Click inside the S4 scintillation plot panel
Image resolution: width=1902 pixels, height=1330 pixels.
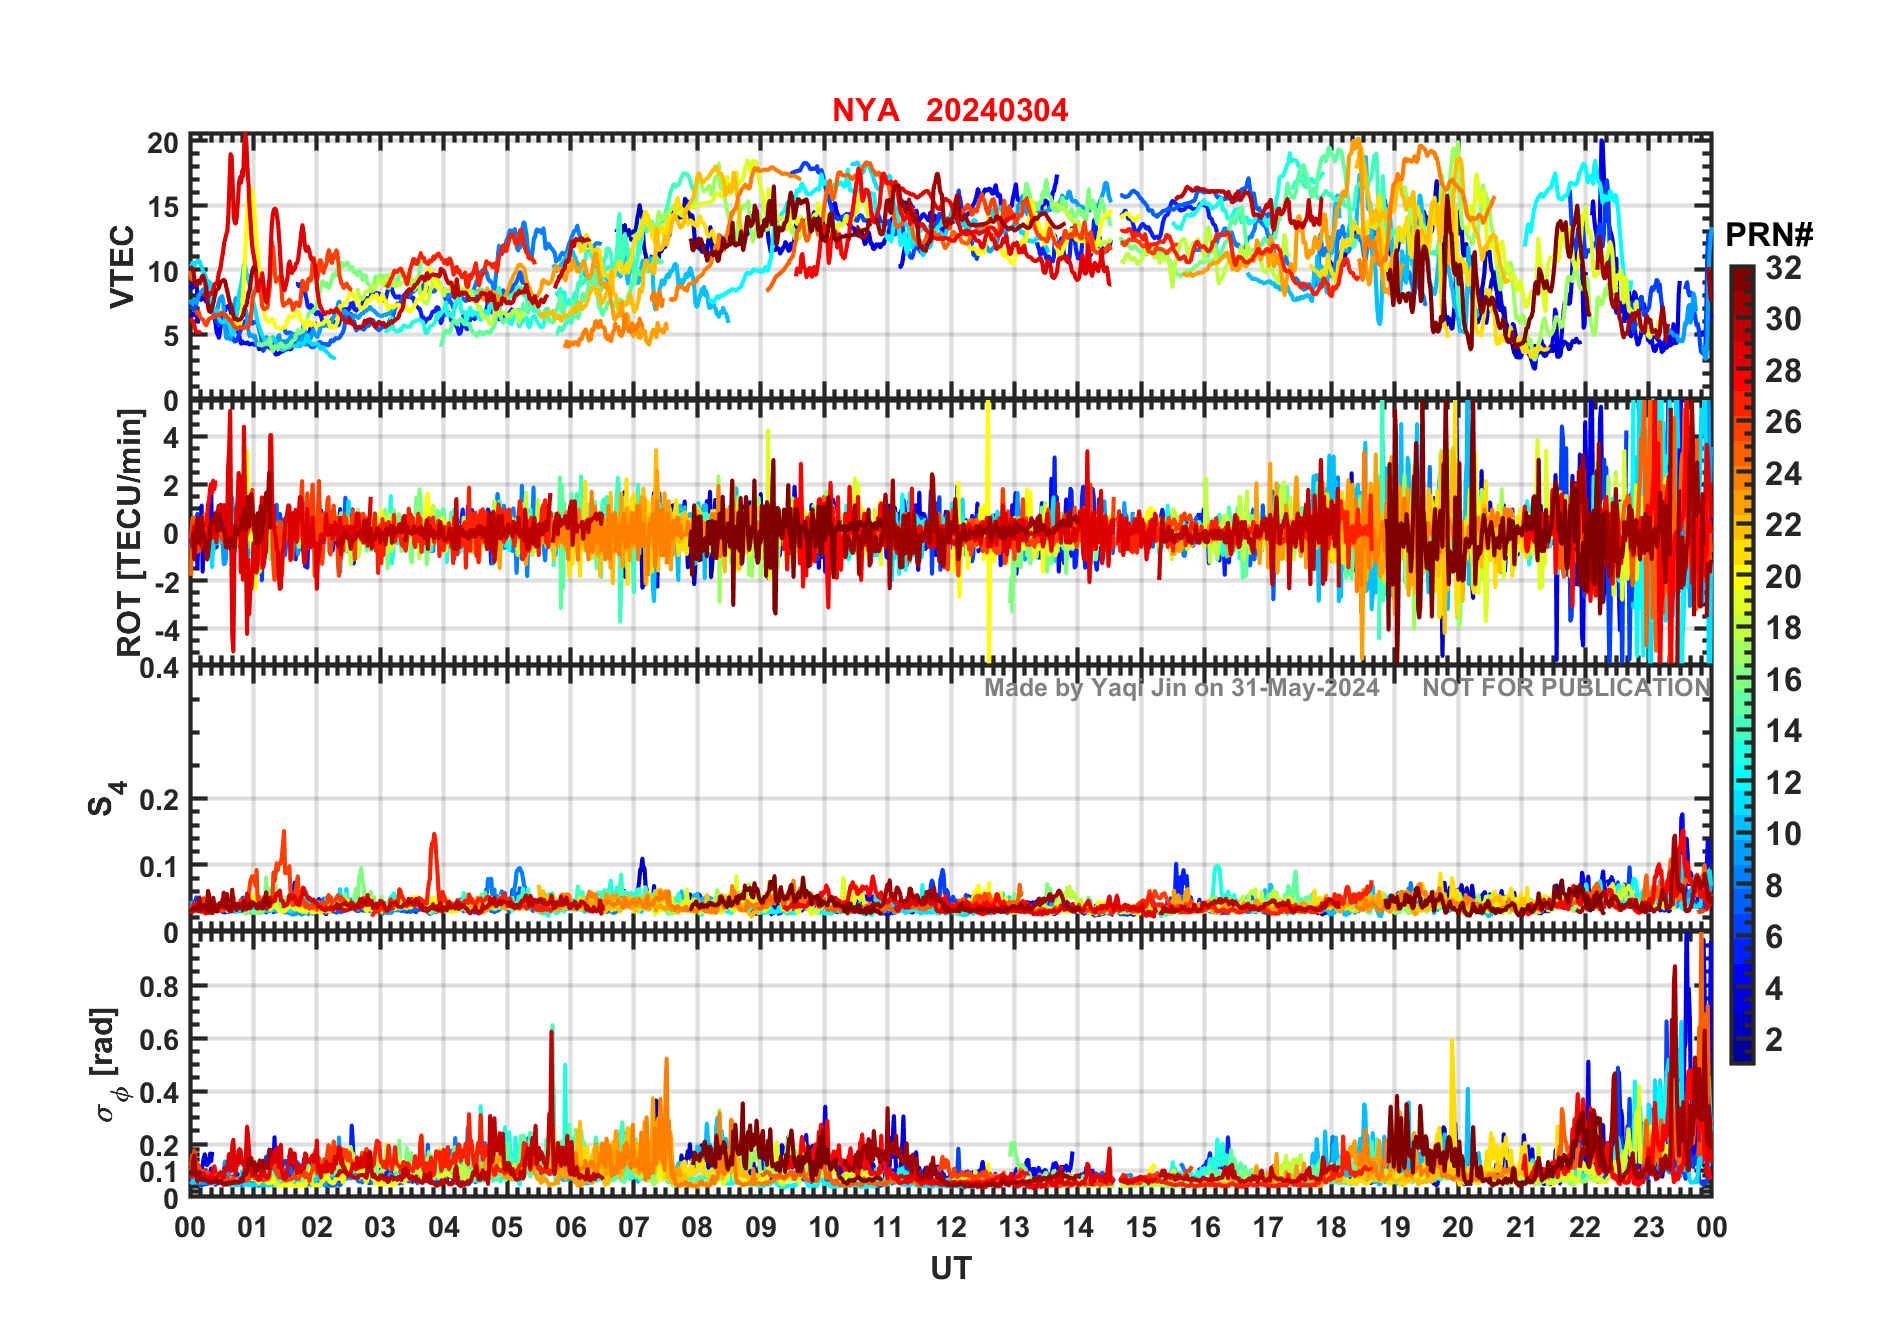point(950,800)
